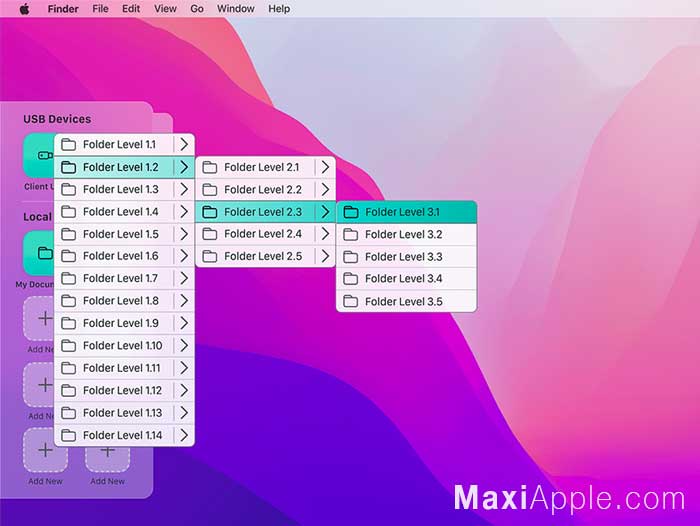Expand Folder Level 2.1 with its chevron
The image size is (700, 526).
[325, 167]
